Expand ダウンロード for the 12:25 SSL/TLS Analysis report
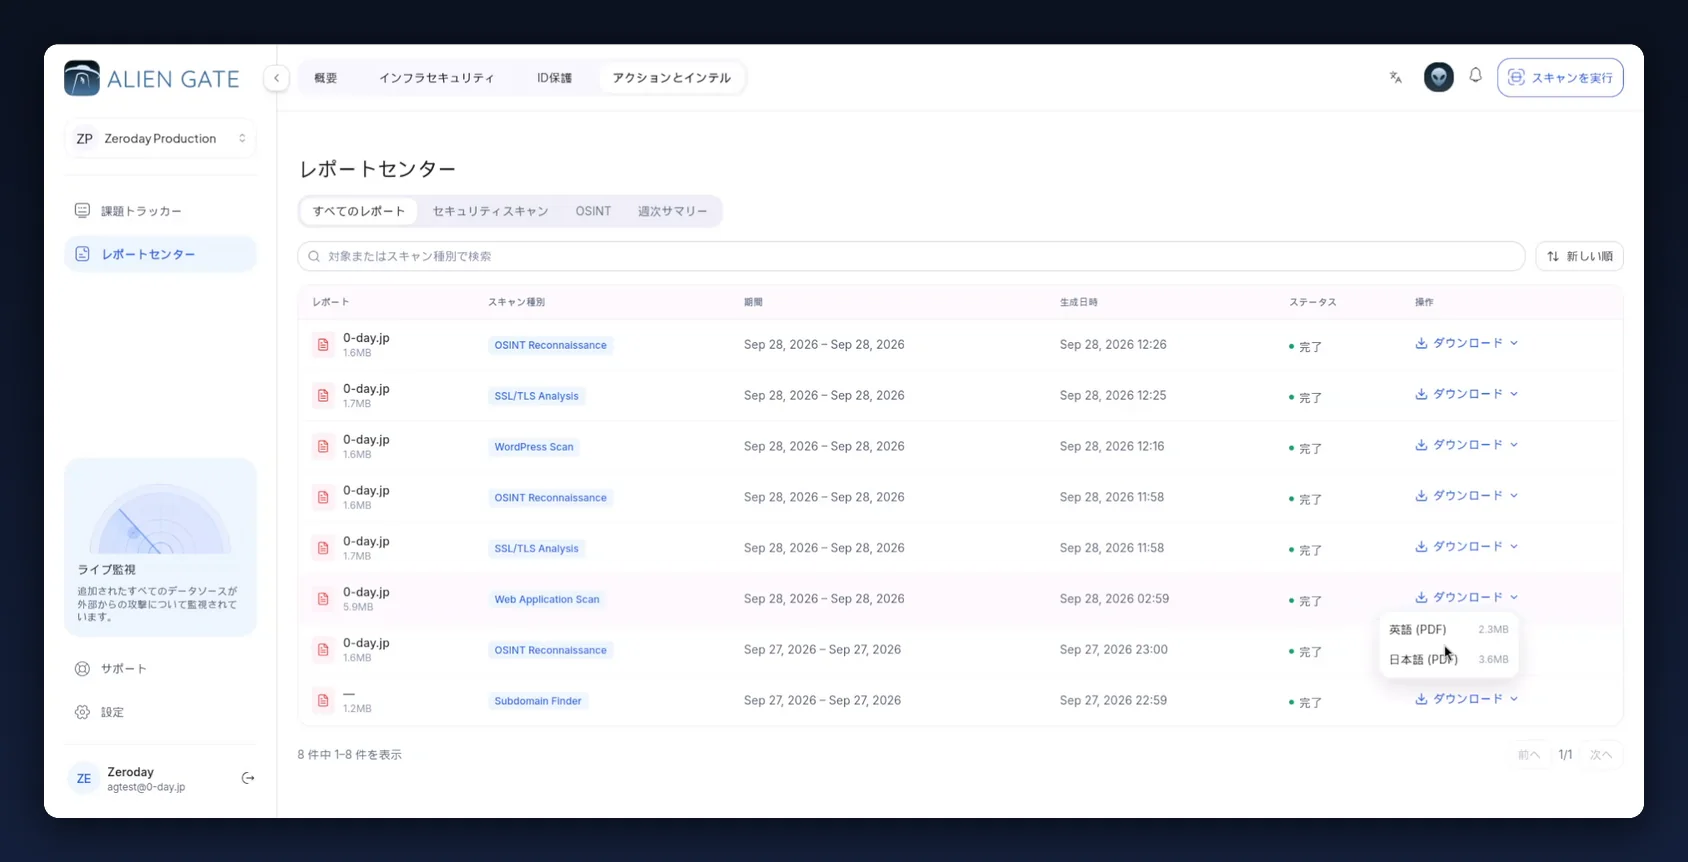Screen dimensions: 1688x862 pyautogui.click(x=1467, y=394)
